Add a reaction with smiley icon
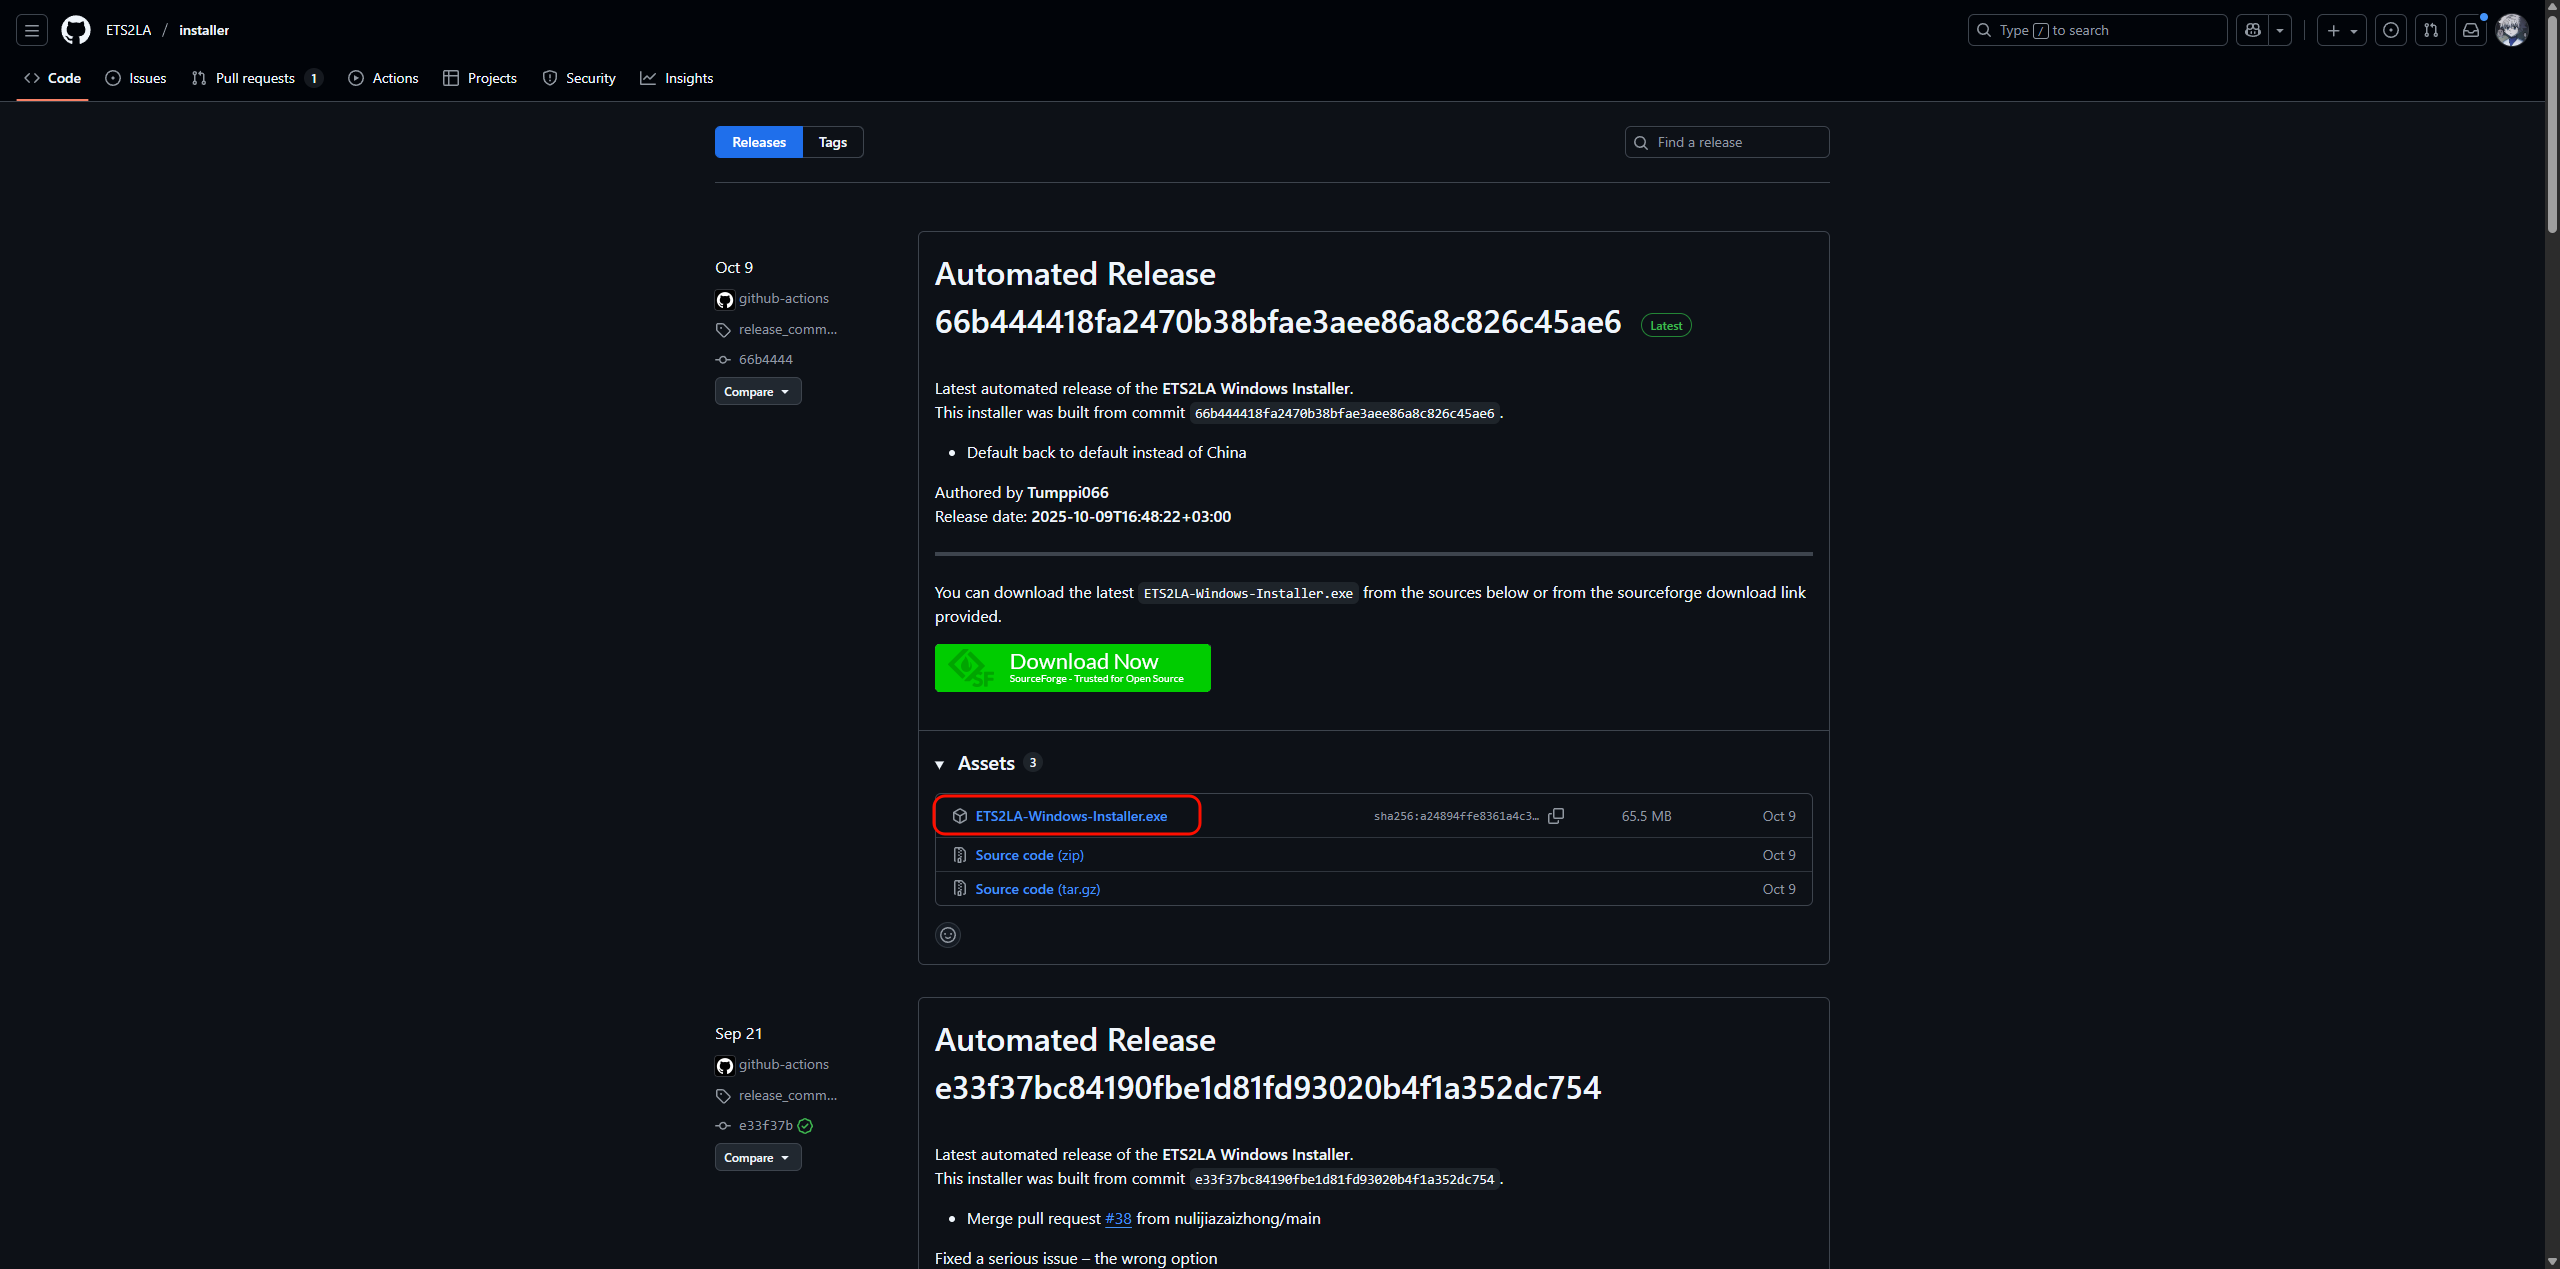Screen dimensions: 2560x1269 948,935
